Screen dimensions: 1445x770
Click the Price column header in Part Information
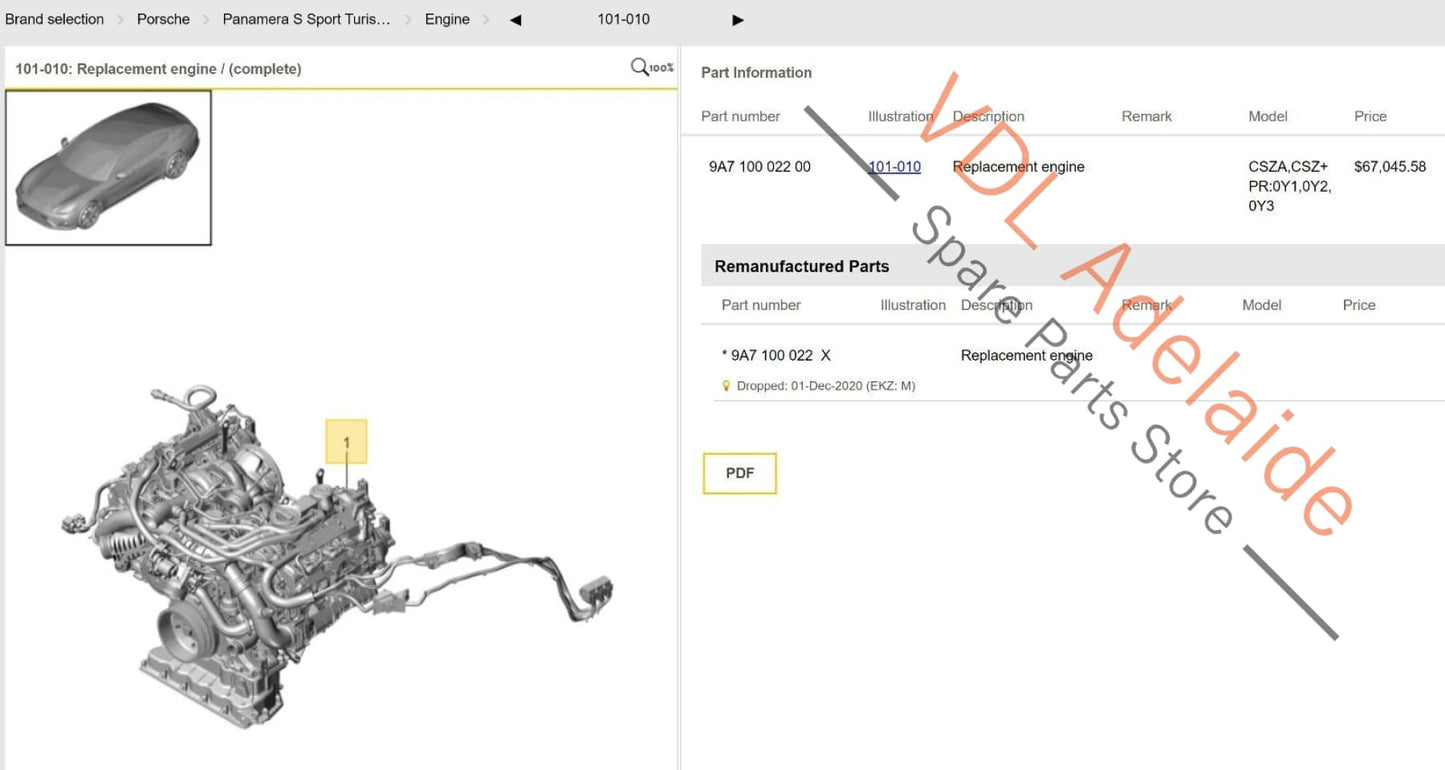[x=1370, y=117]
